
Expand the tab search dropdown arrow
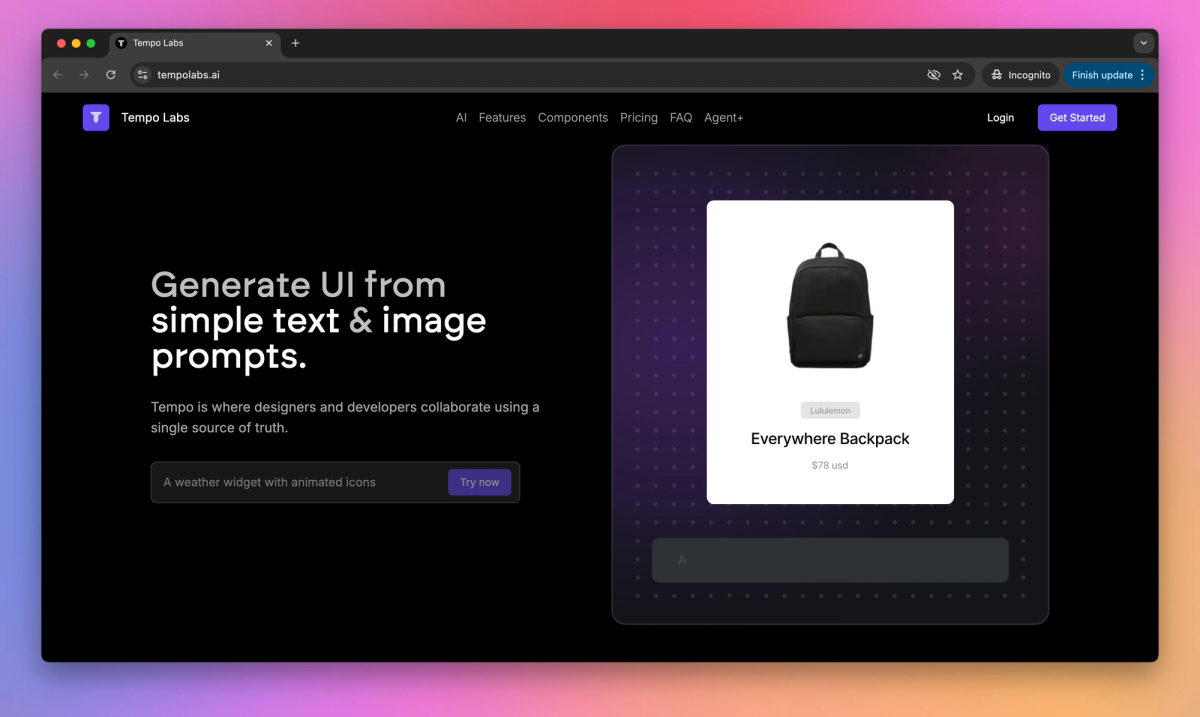(x=1144, y=43)
